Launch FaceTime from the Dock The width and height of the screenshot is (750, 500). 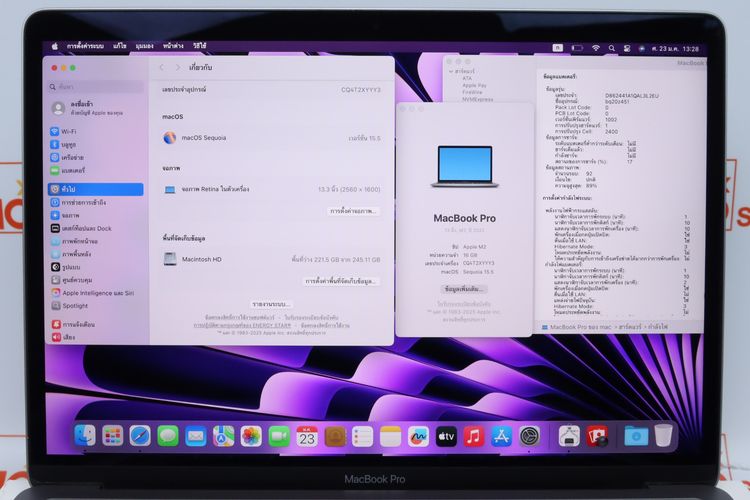point(279,436)
